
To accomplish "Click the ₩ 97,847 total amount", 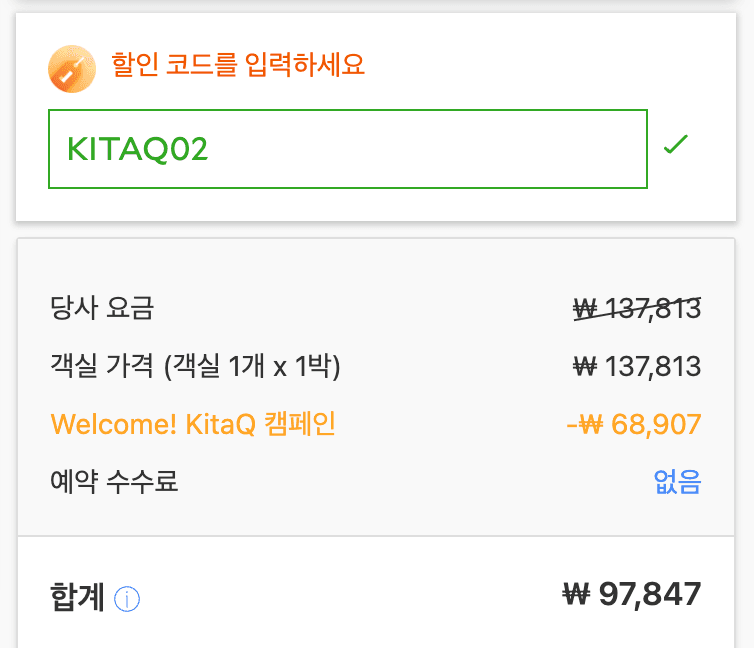I will pyautogui.click(x=632, y=595).
